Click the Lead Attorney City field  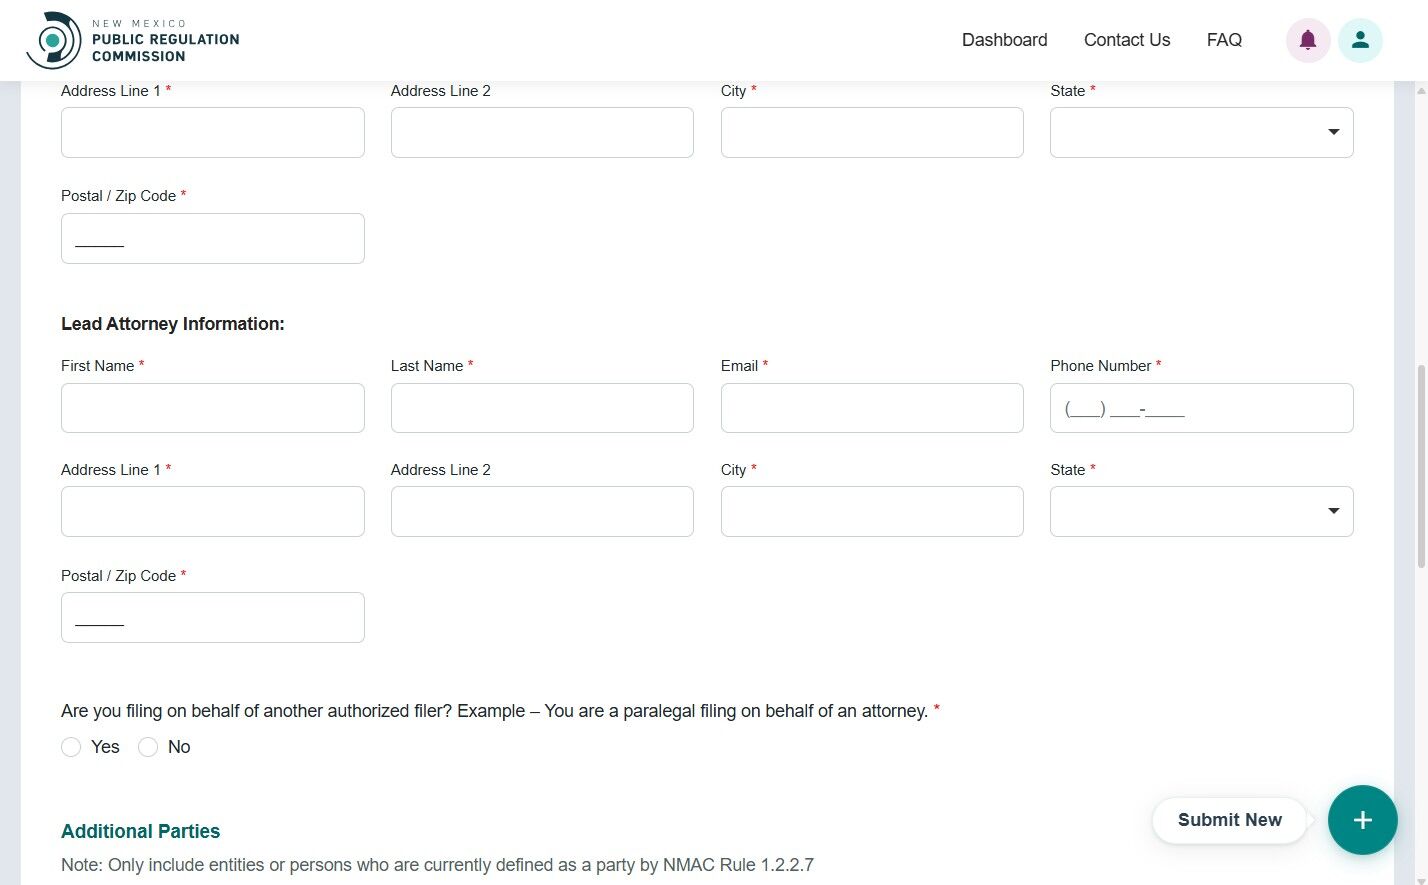871,511
